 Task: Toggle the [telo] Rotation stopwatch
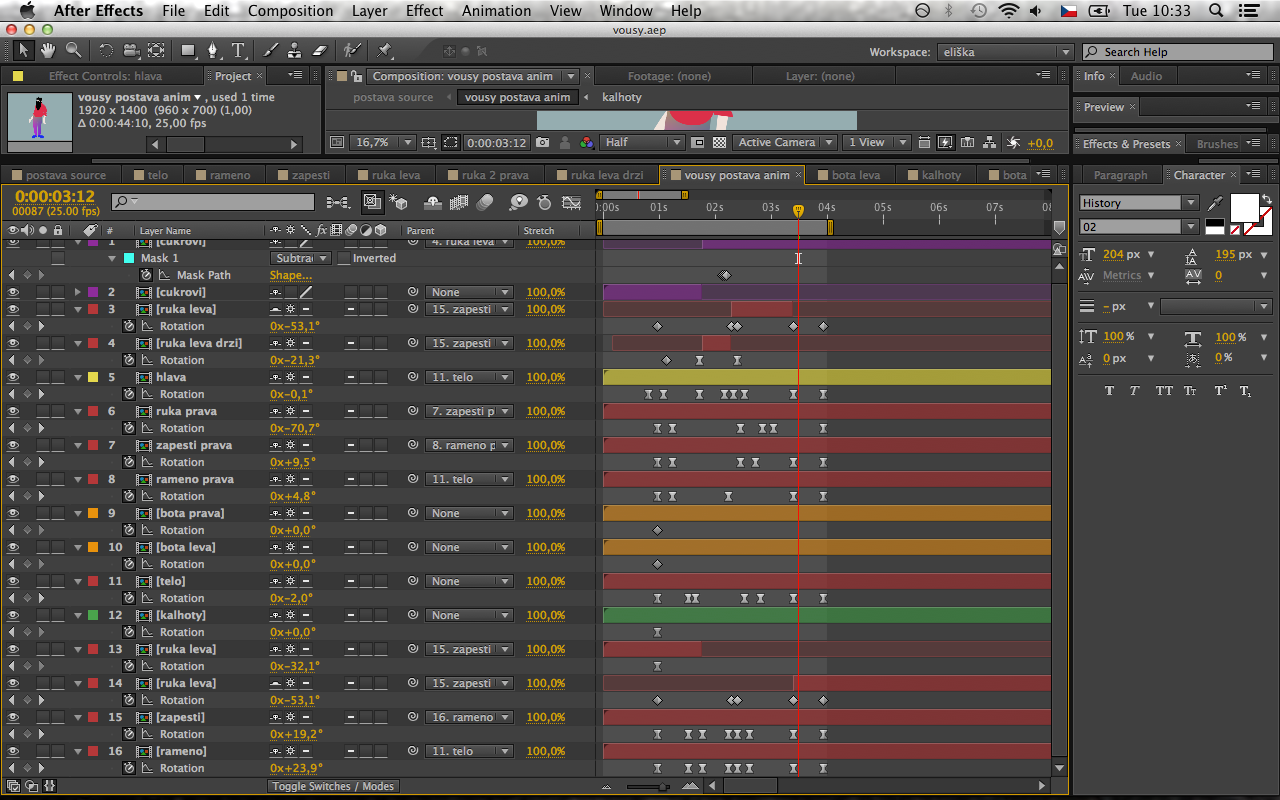[129, 598]
